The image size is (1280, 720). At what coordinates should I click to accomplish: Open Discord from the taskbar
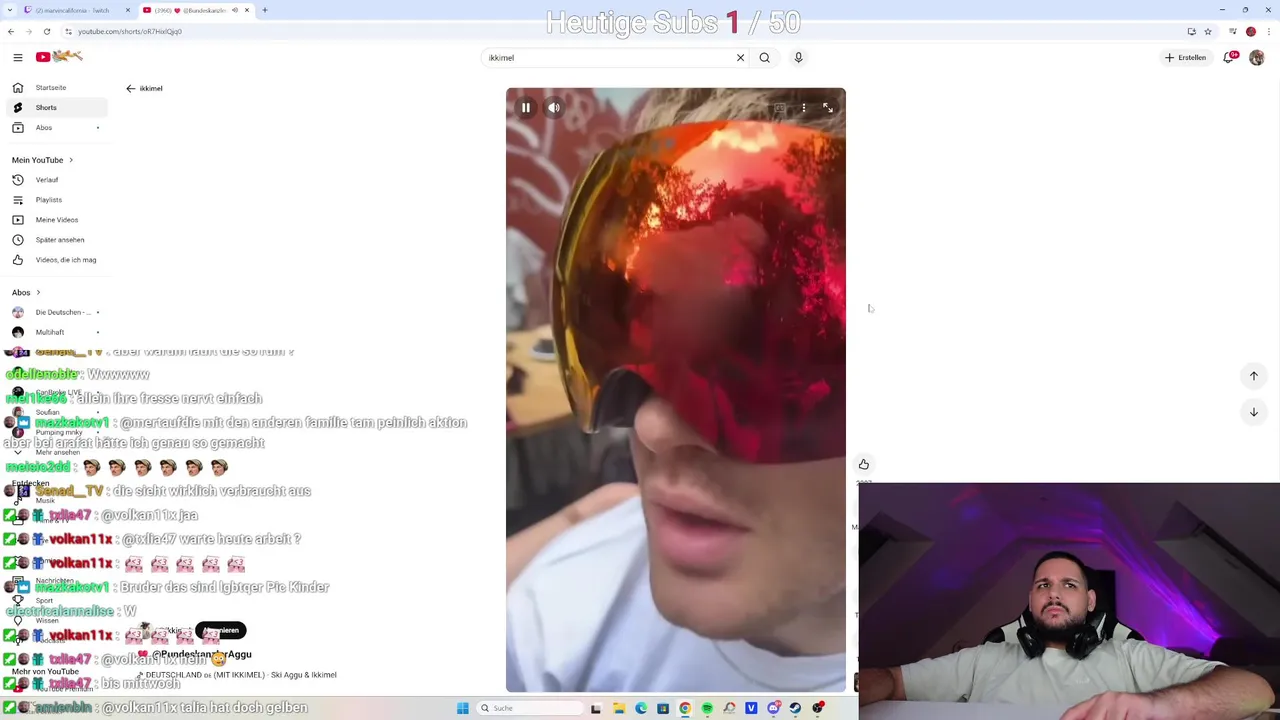tap(773, 708)
